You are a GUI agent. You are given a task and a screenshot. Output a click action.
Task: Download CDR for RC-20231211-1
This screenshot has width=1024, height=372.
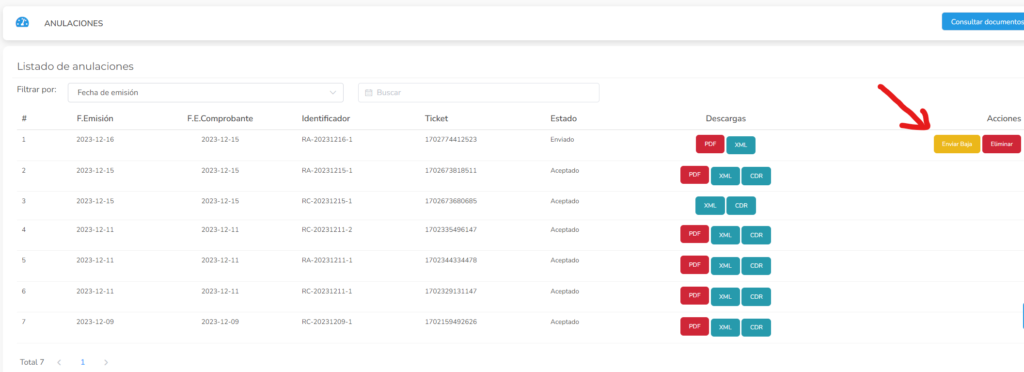[756, 296]
